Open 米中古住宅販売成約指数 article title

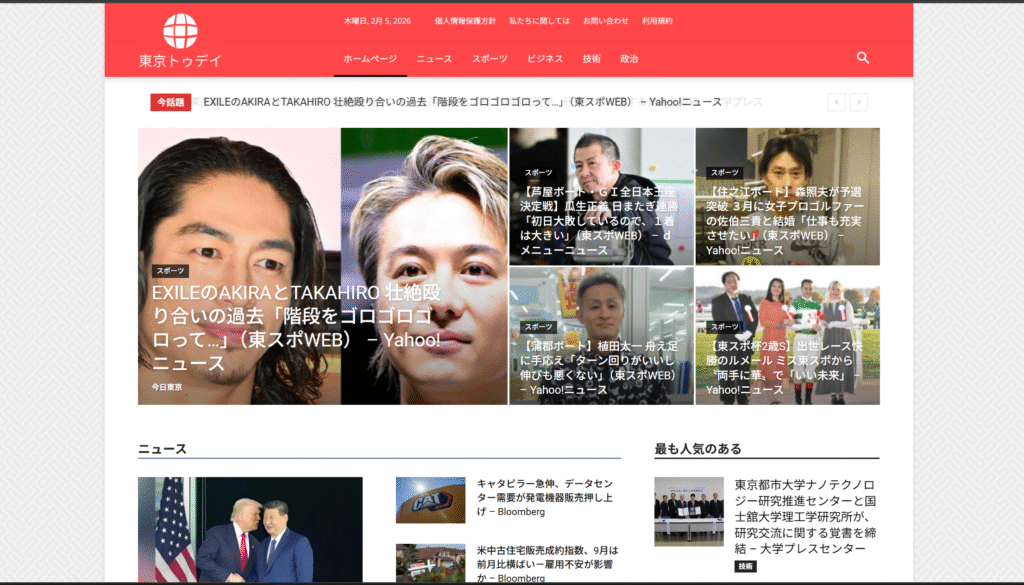click(547, 563)
